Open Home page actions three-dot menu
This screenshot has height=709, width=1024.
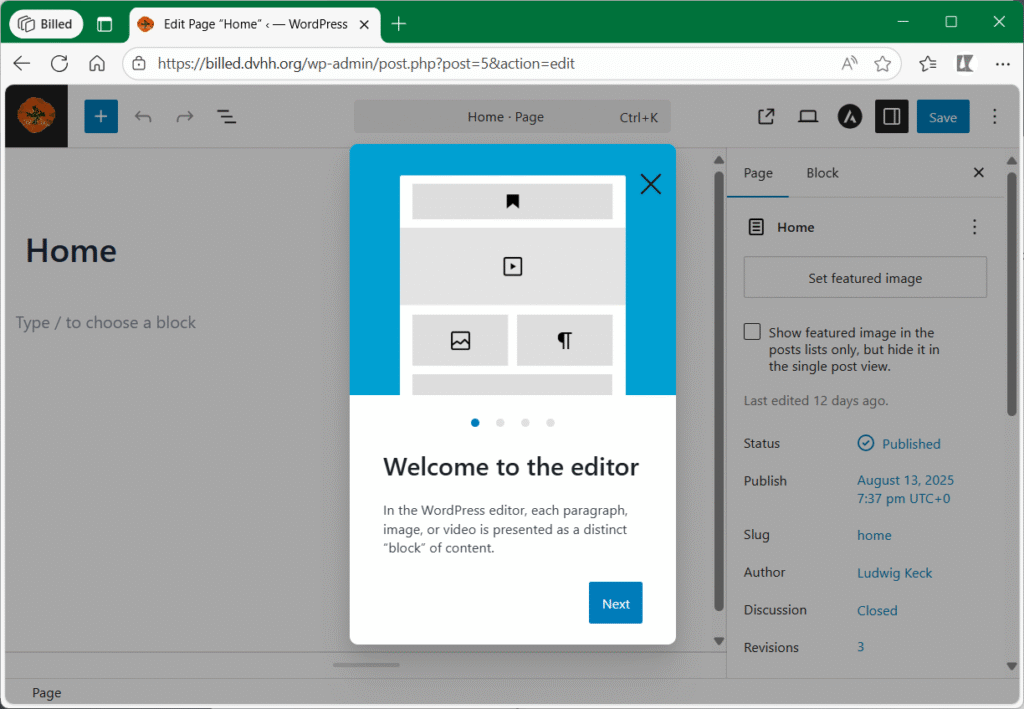click(974, 227)
